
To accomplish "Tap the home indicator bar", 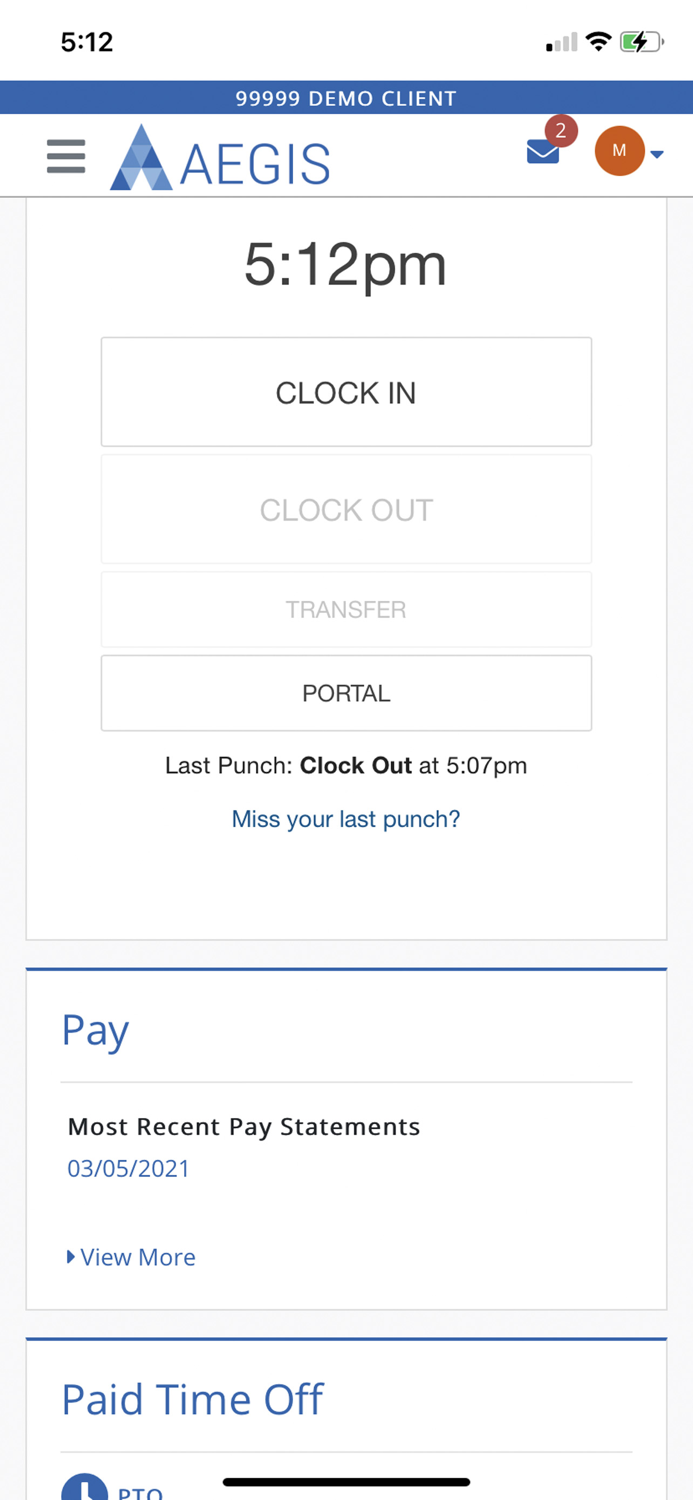I will click(x=346, y=1481).
